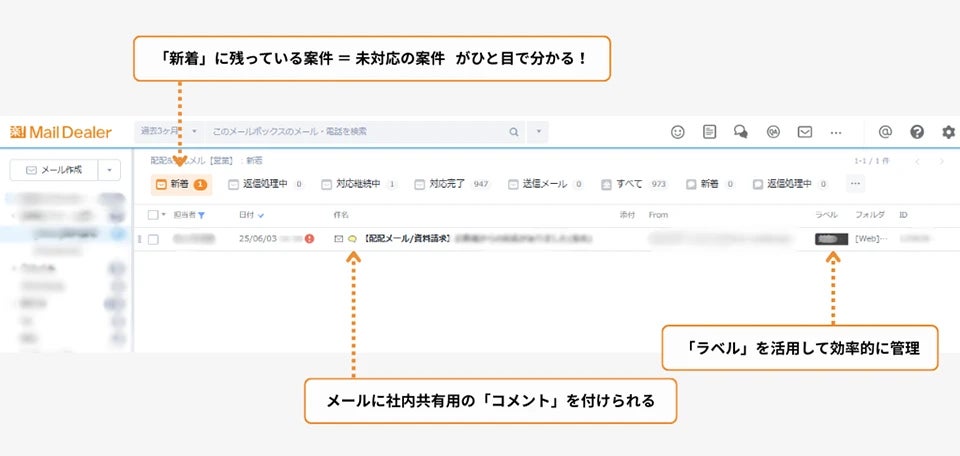Open the Q&A icon in top toolbar
The height and width of the screenshot is (456, 960).
pos(772,132)
